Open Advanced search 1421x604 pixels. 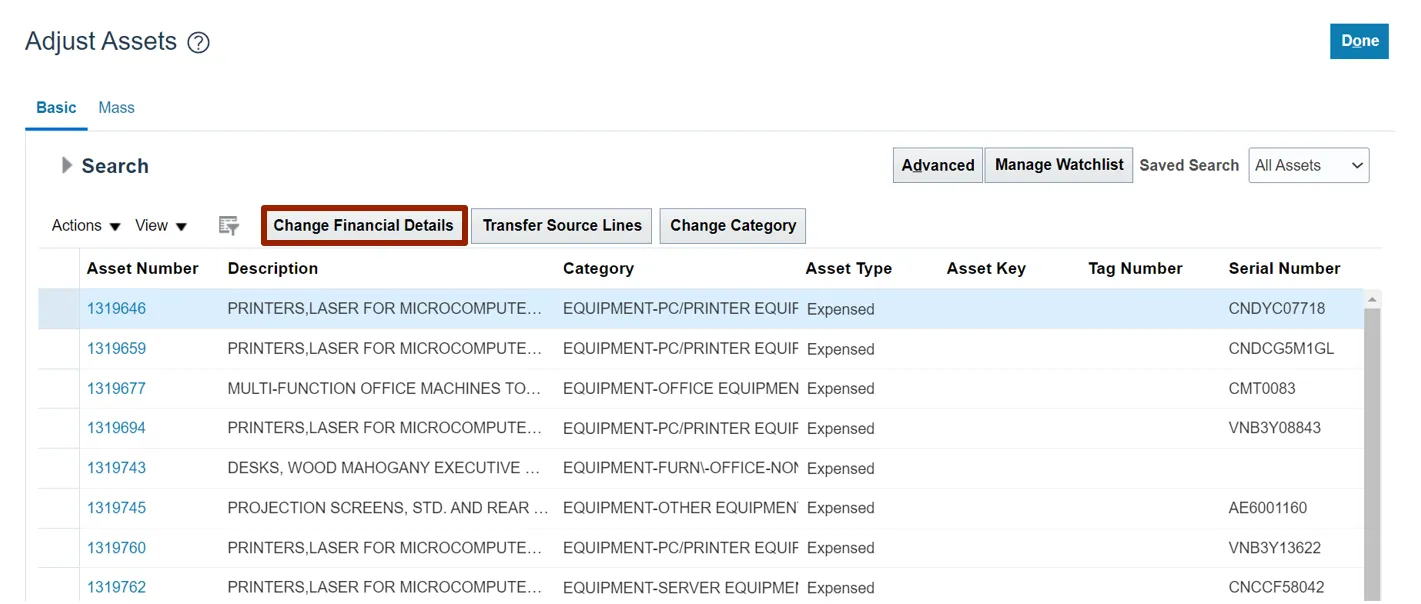[x=937, y=166]
